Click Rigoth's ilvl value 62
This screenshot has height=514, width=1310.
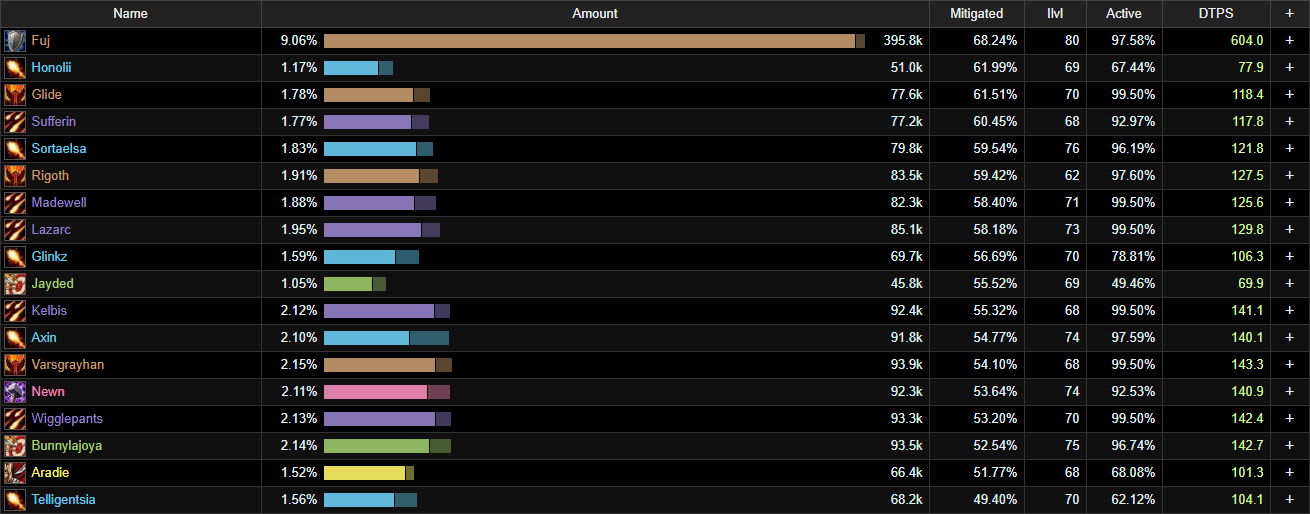click(x=1071, y=176)
